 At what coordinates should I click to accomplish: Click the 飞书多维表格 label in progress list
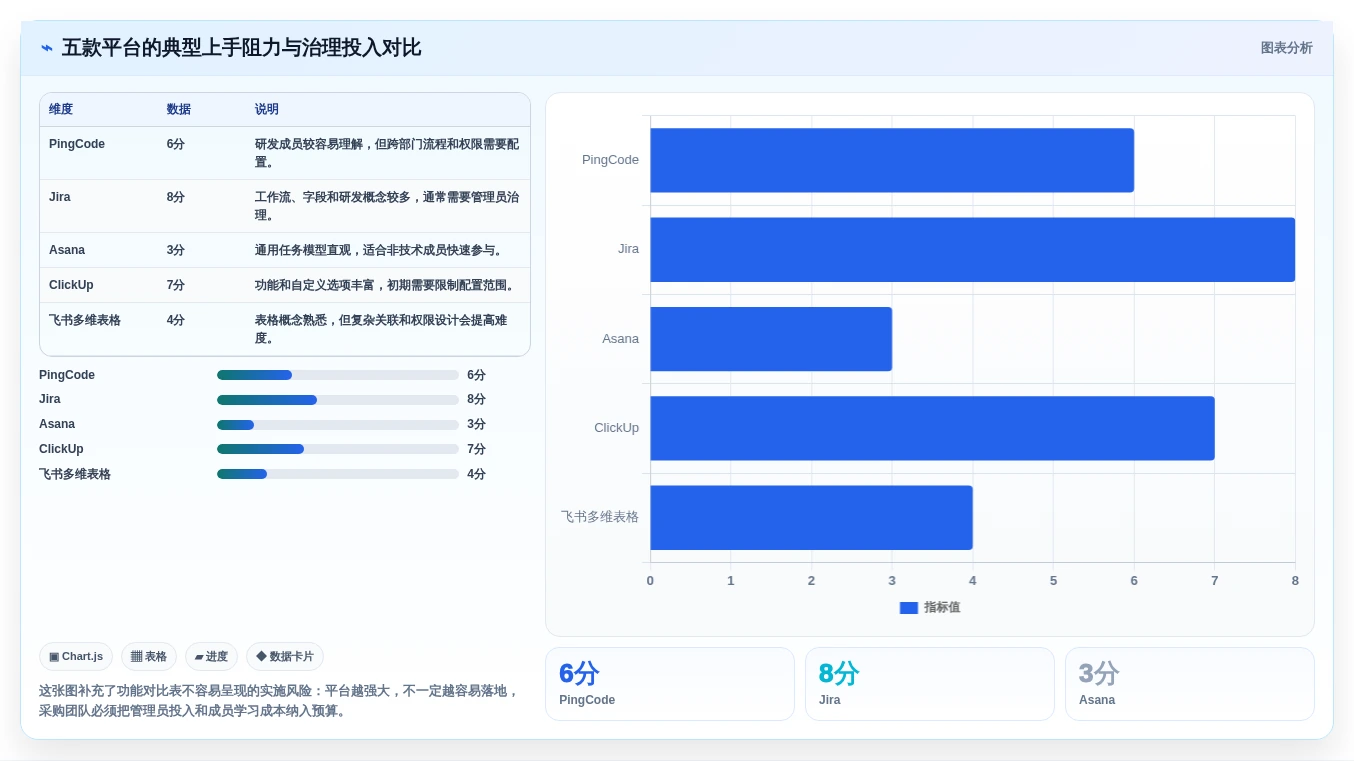[x=75, y=474]
